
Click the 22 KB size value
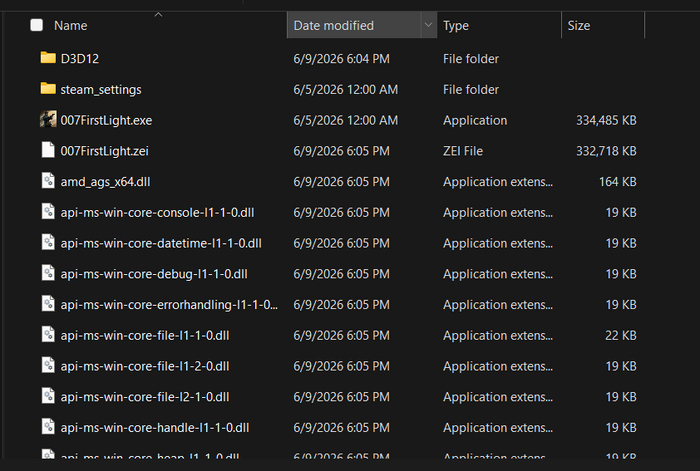coord(621,336)
